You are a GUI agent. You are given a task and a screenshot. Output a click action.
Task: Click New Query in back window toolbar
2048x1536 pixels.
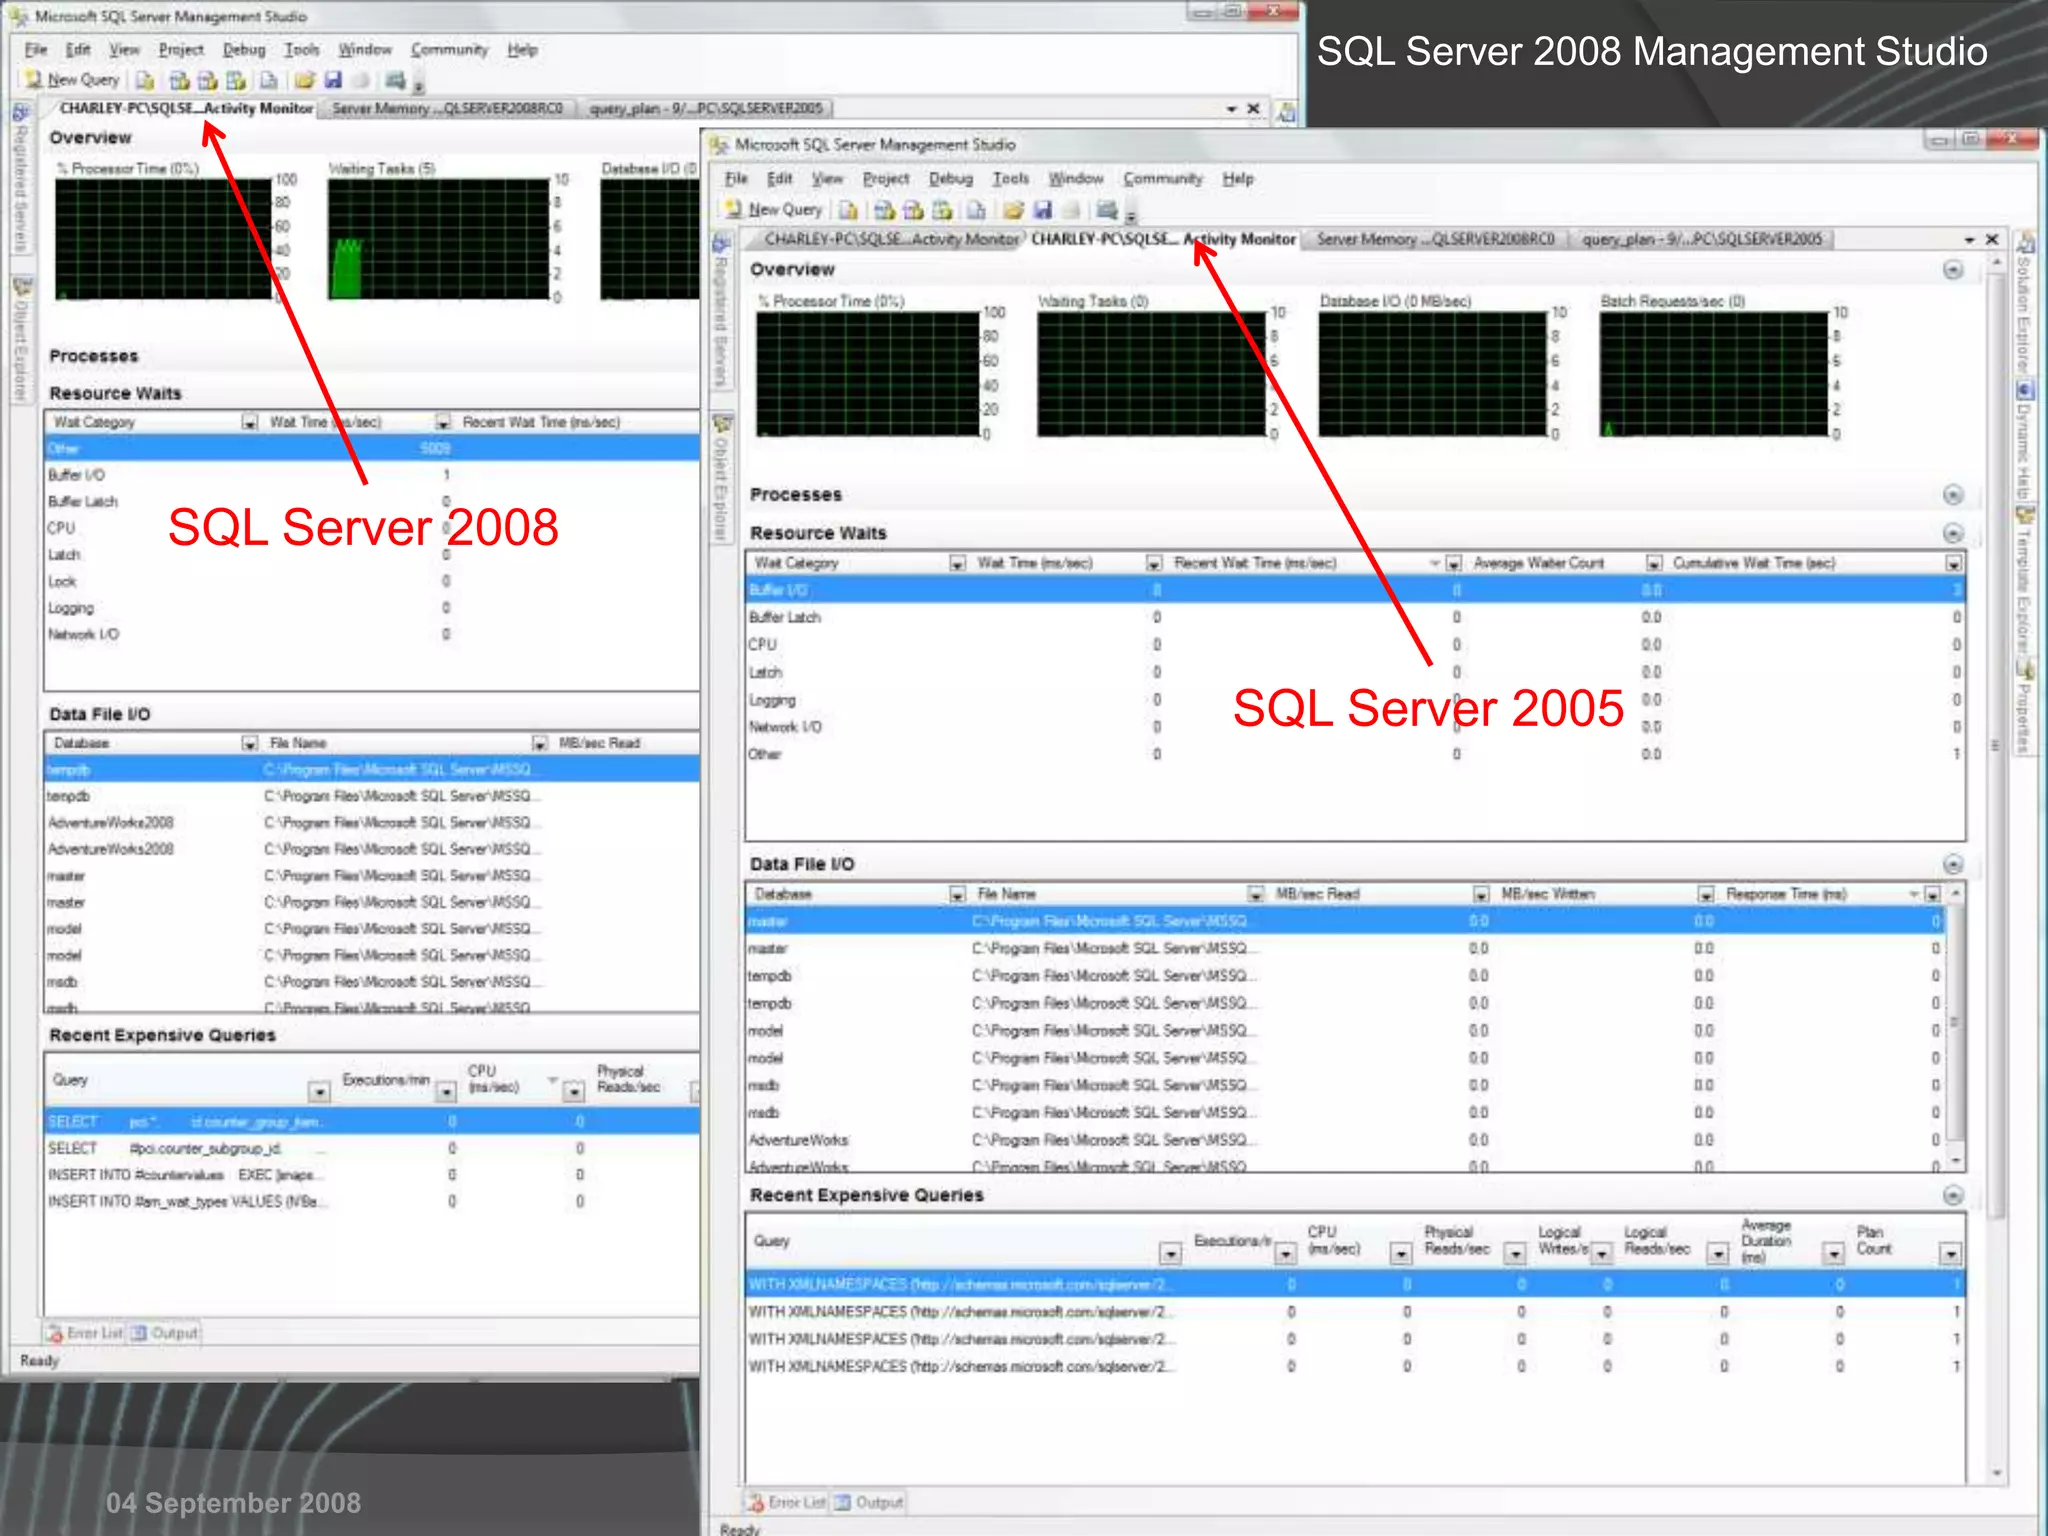[x=72, y=80]
